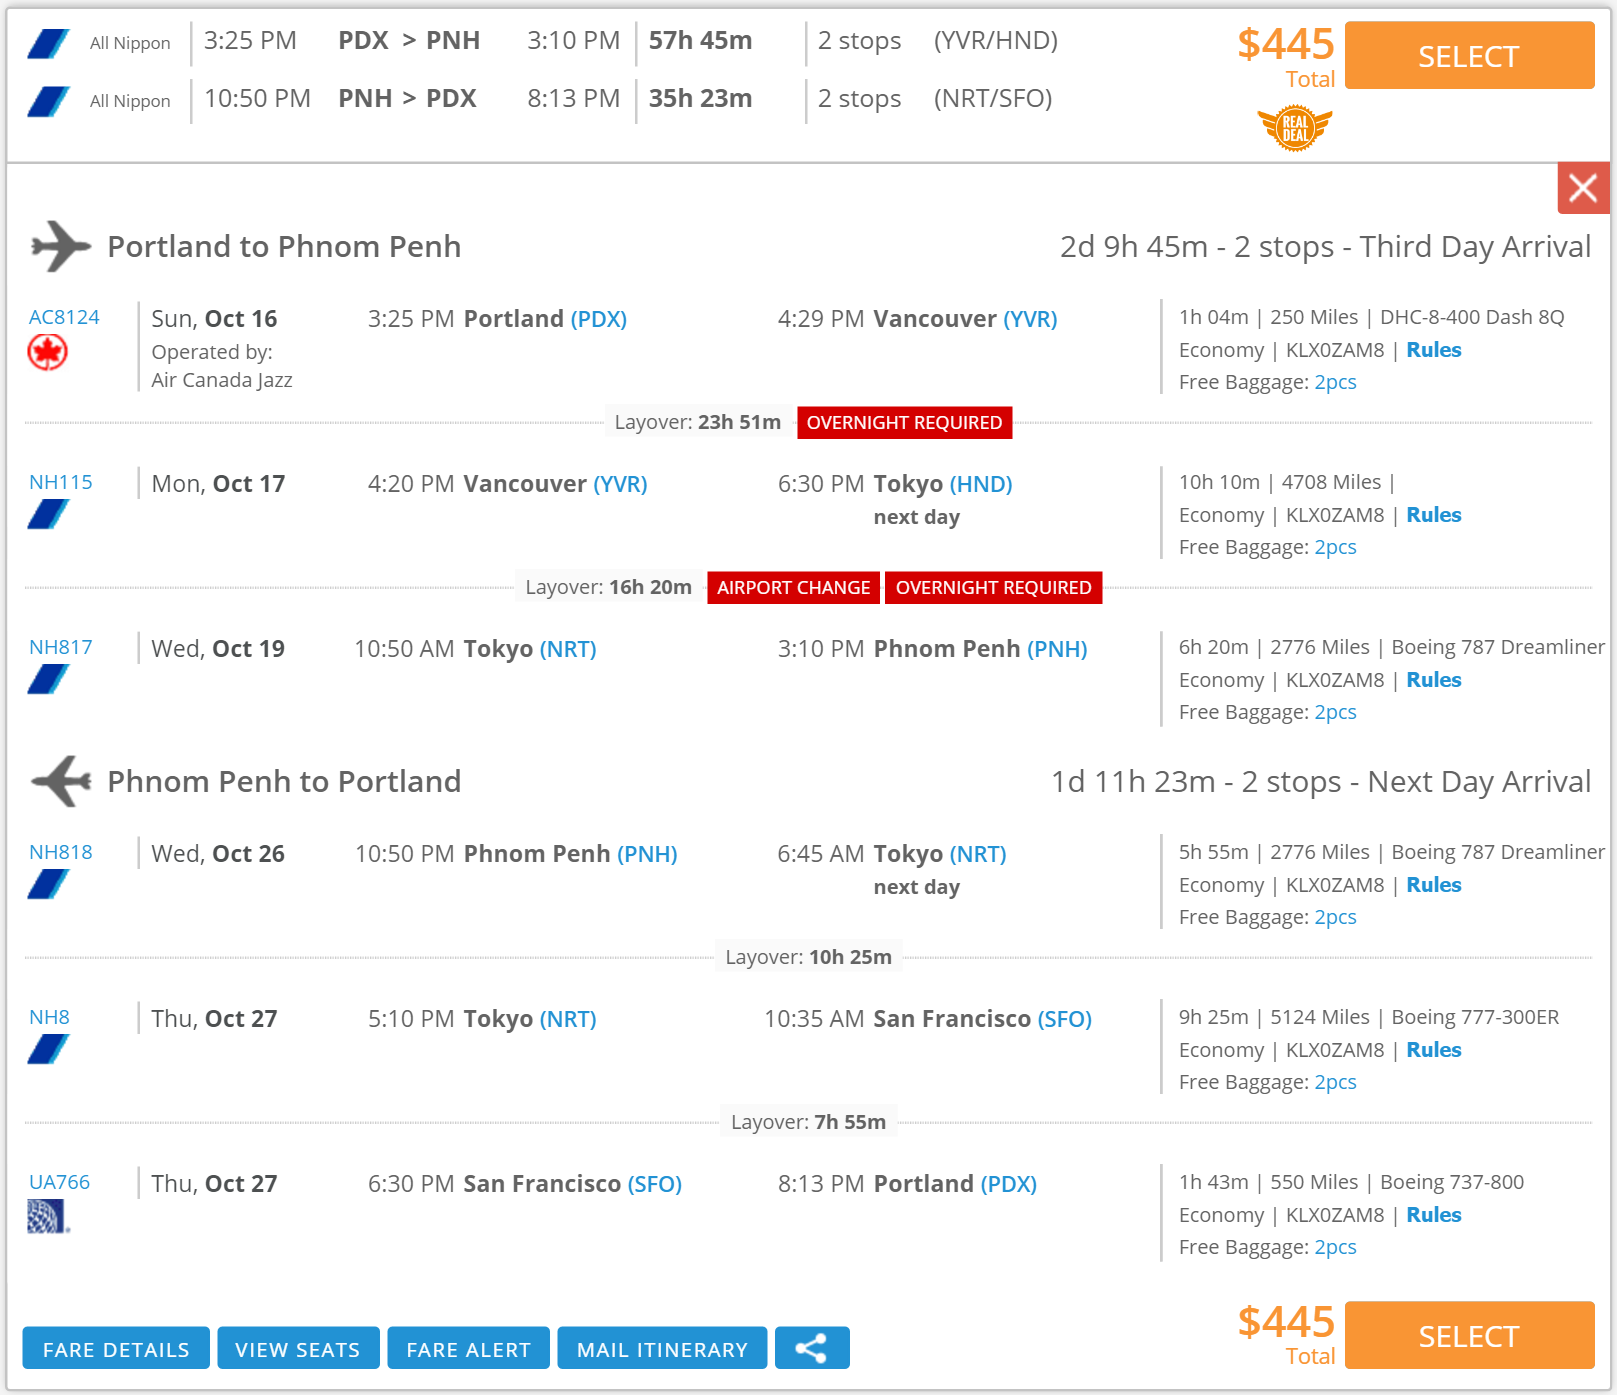The width and height of the screenshot is (1617, 1395).
Task: Click the ANA logo under NH8
Action: [48, 1049]
